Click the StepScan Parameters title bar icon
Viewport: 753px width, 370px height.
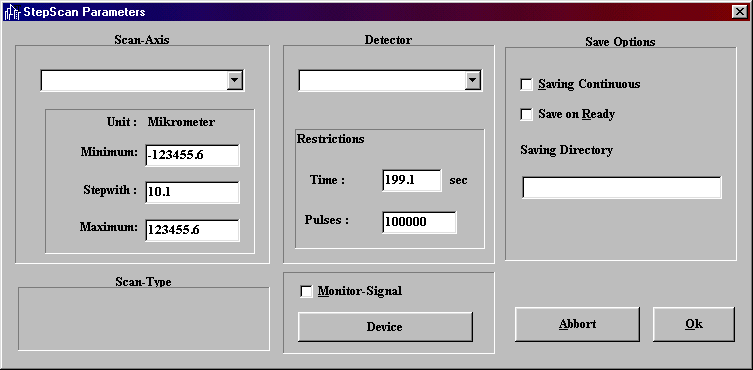12,12
